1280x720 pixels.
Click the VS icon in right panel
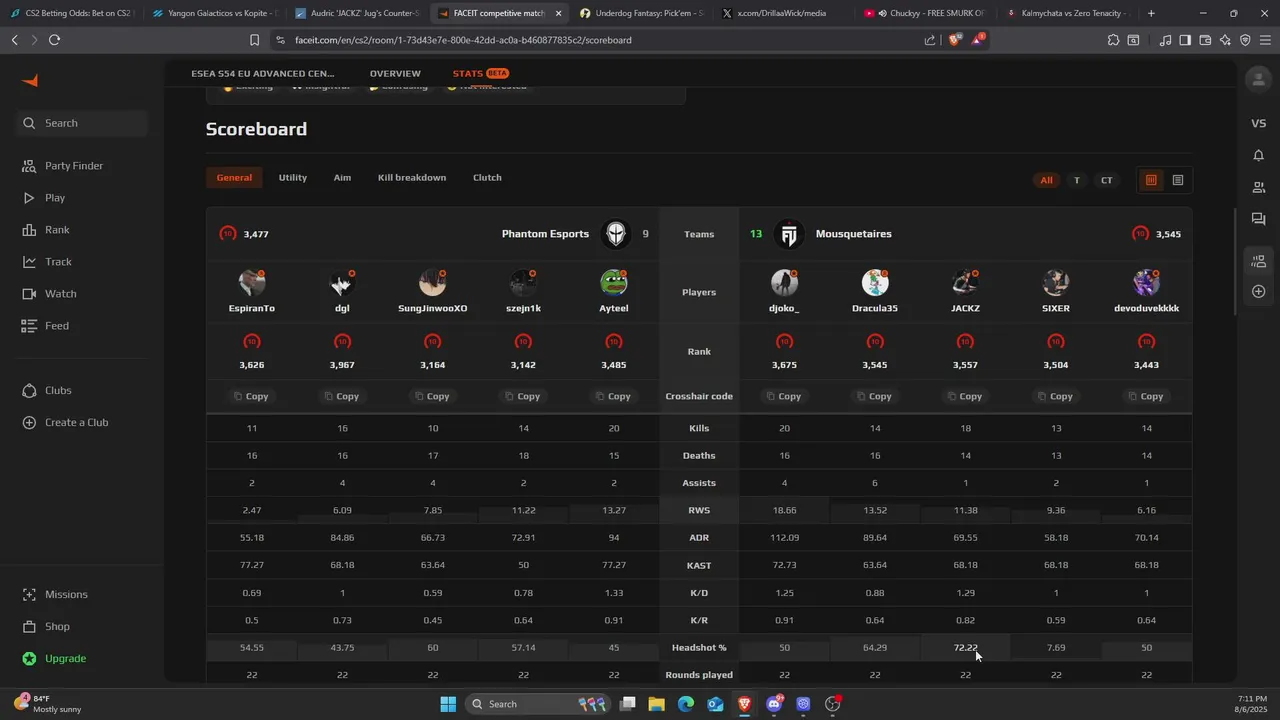[x=1258, y=123]
